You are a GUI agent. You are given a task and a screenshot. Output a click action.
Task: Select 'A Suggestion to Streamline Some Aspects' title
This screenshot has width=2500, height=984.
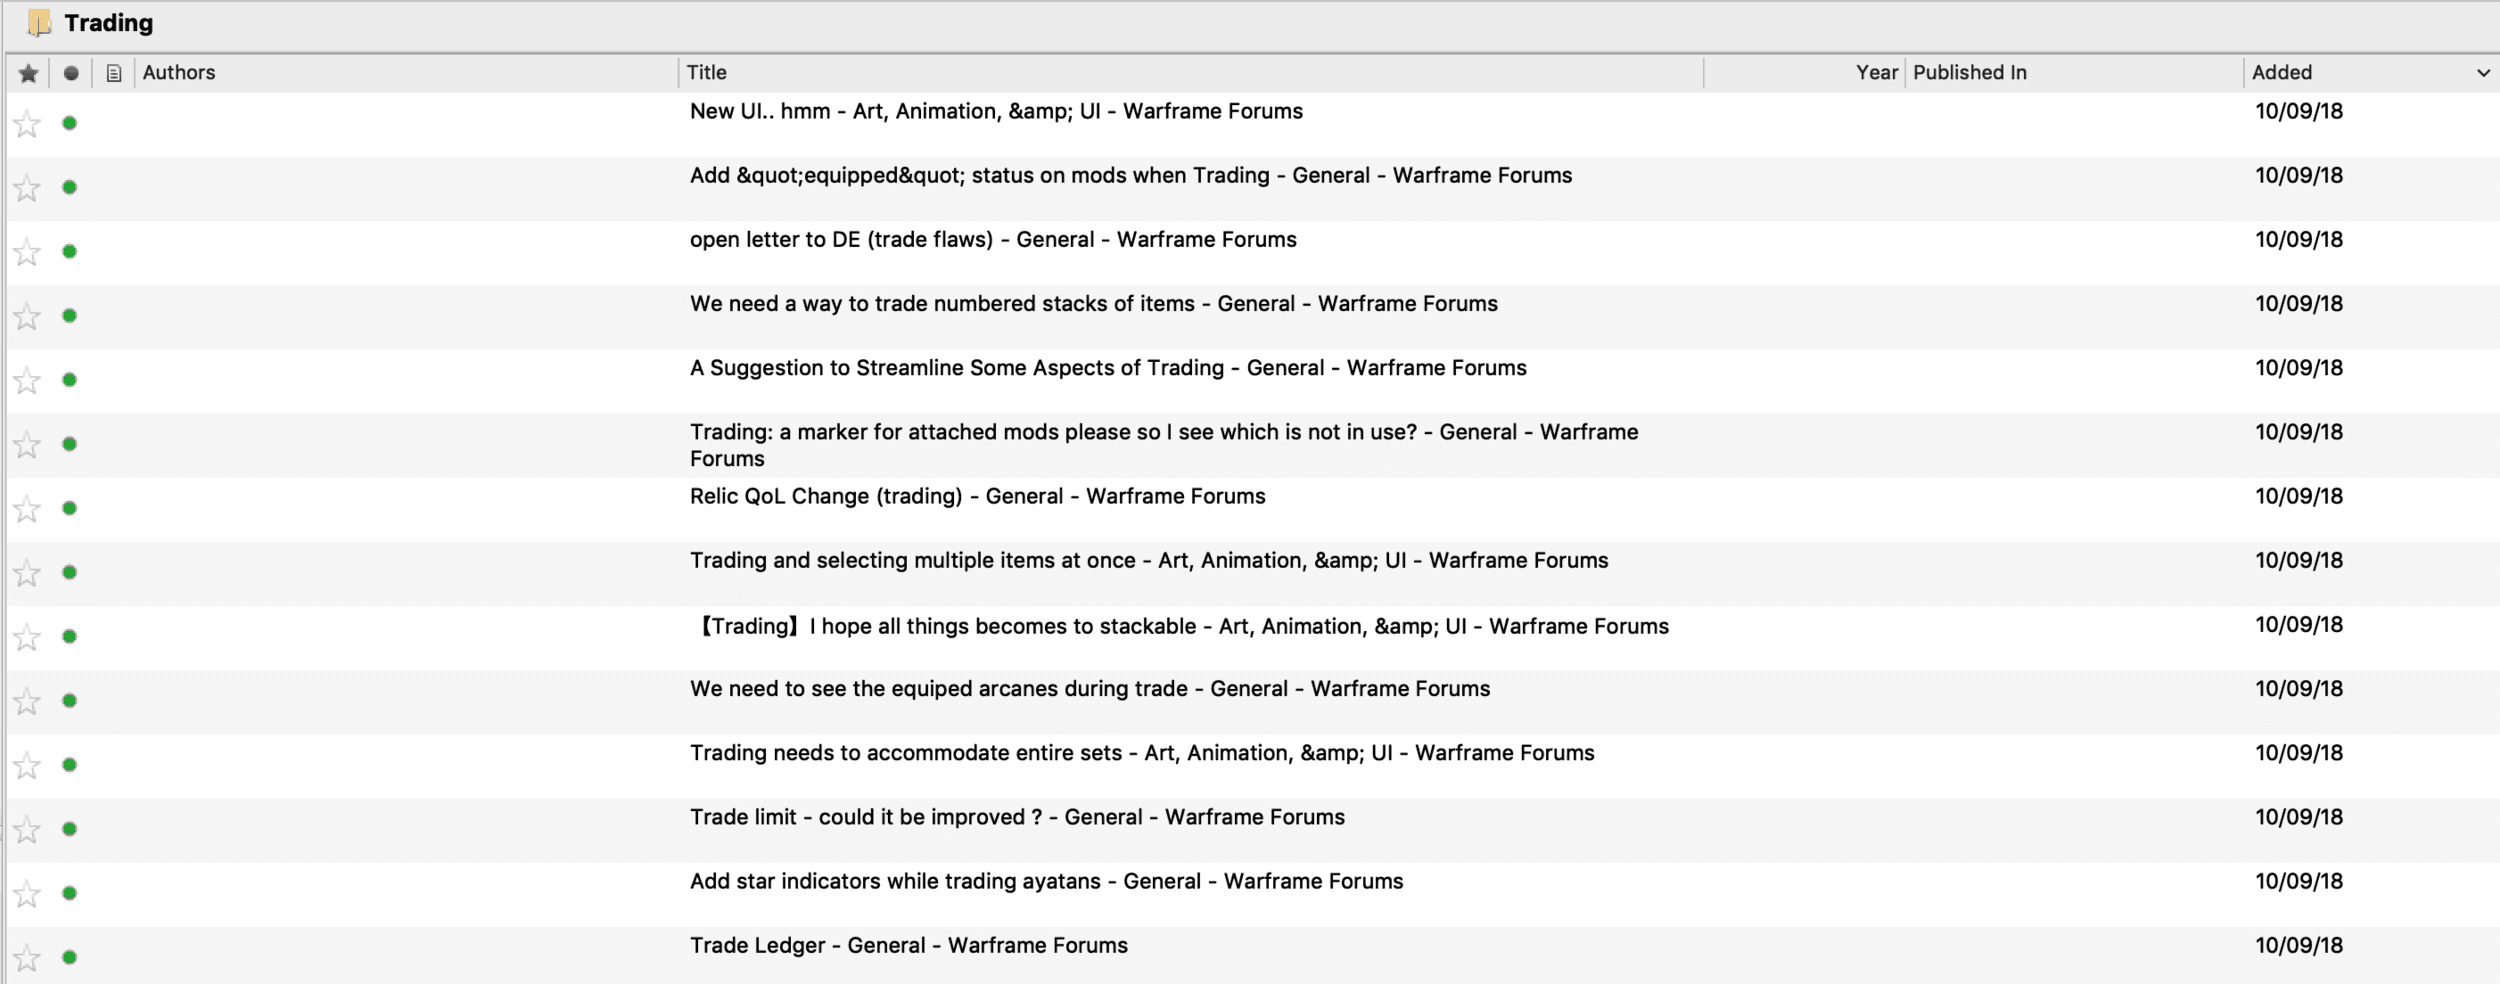pos(1108,368)
